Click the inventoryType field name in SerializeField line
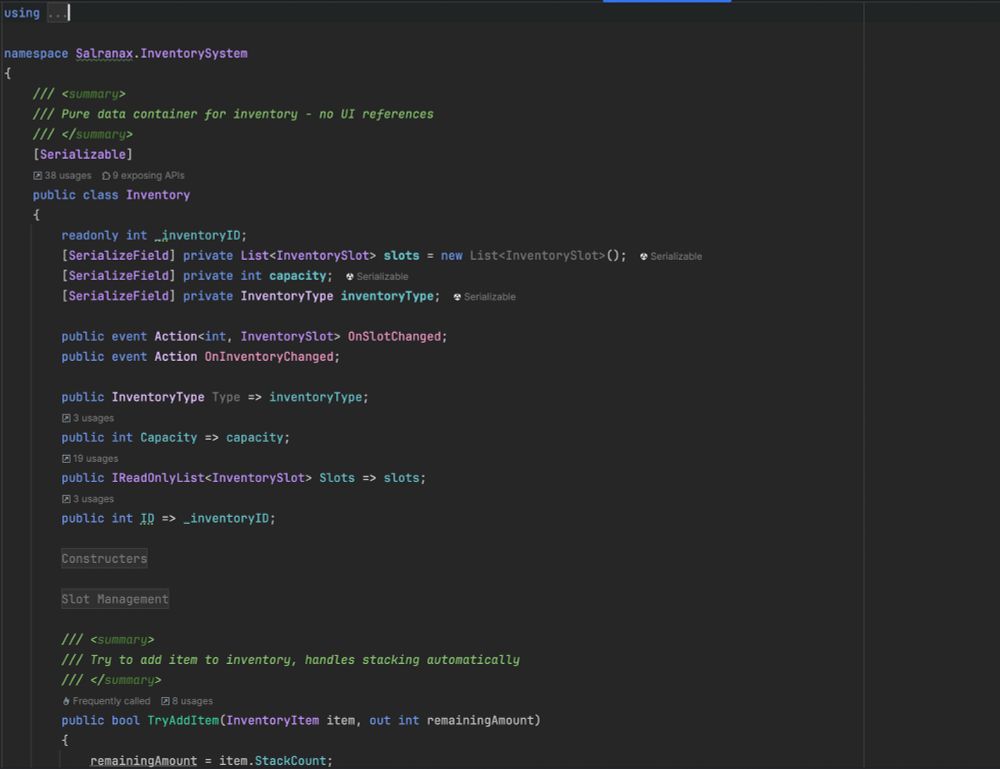 click(x=387, y=296)
